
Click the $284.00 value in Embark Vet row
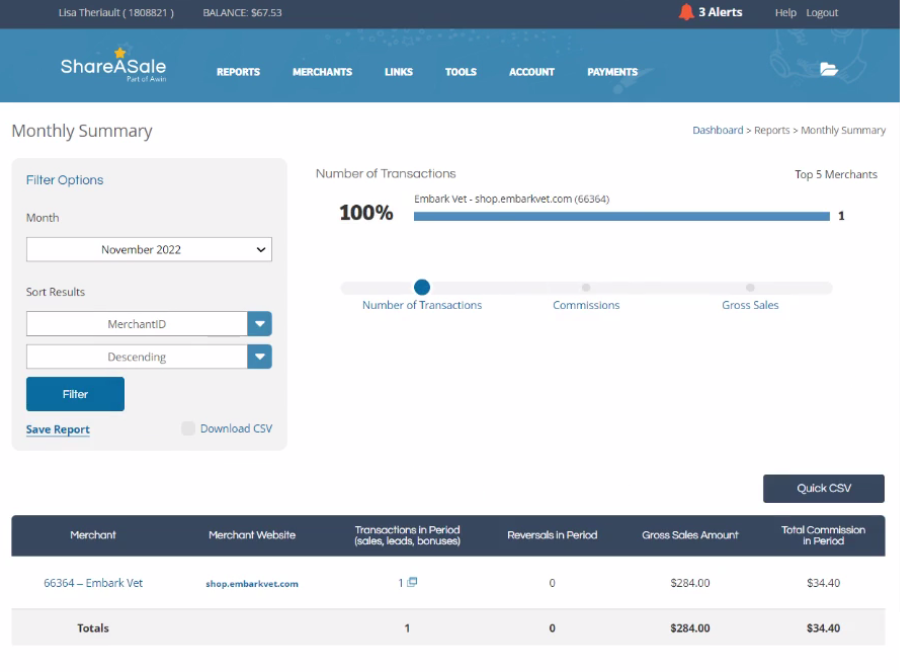coord(690,583)
